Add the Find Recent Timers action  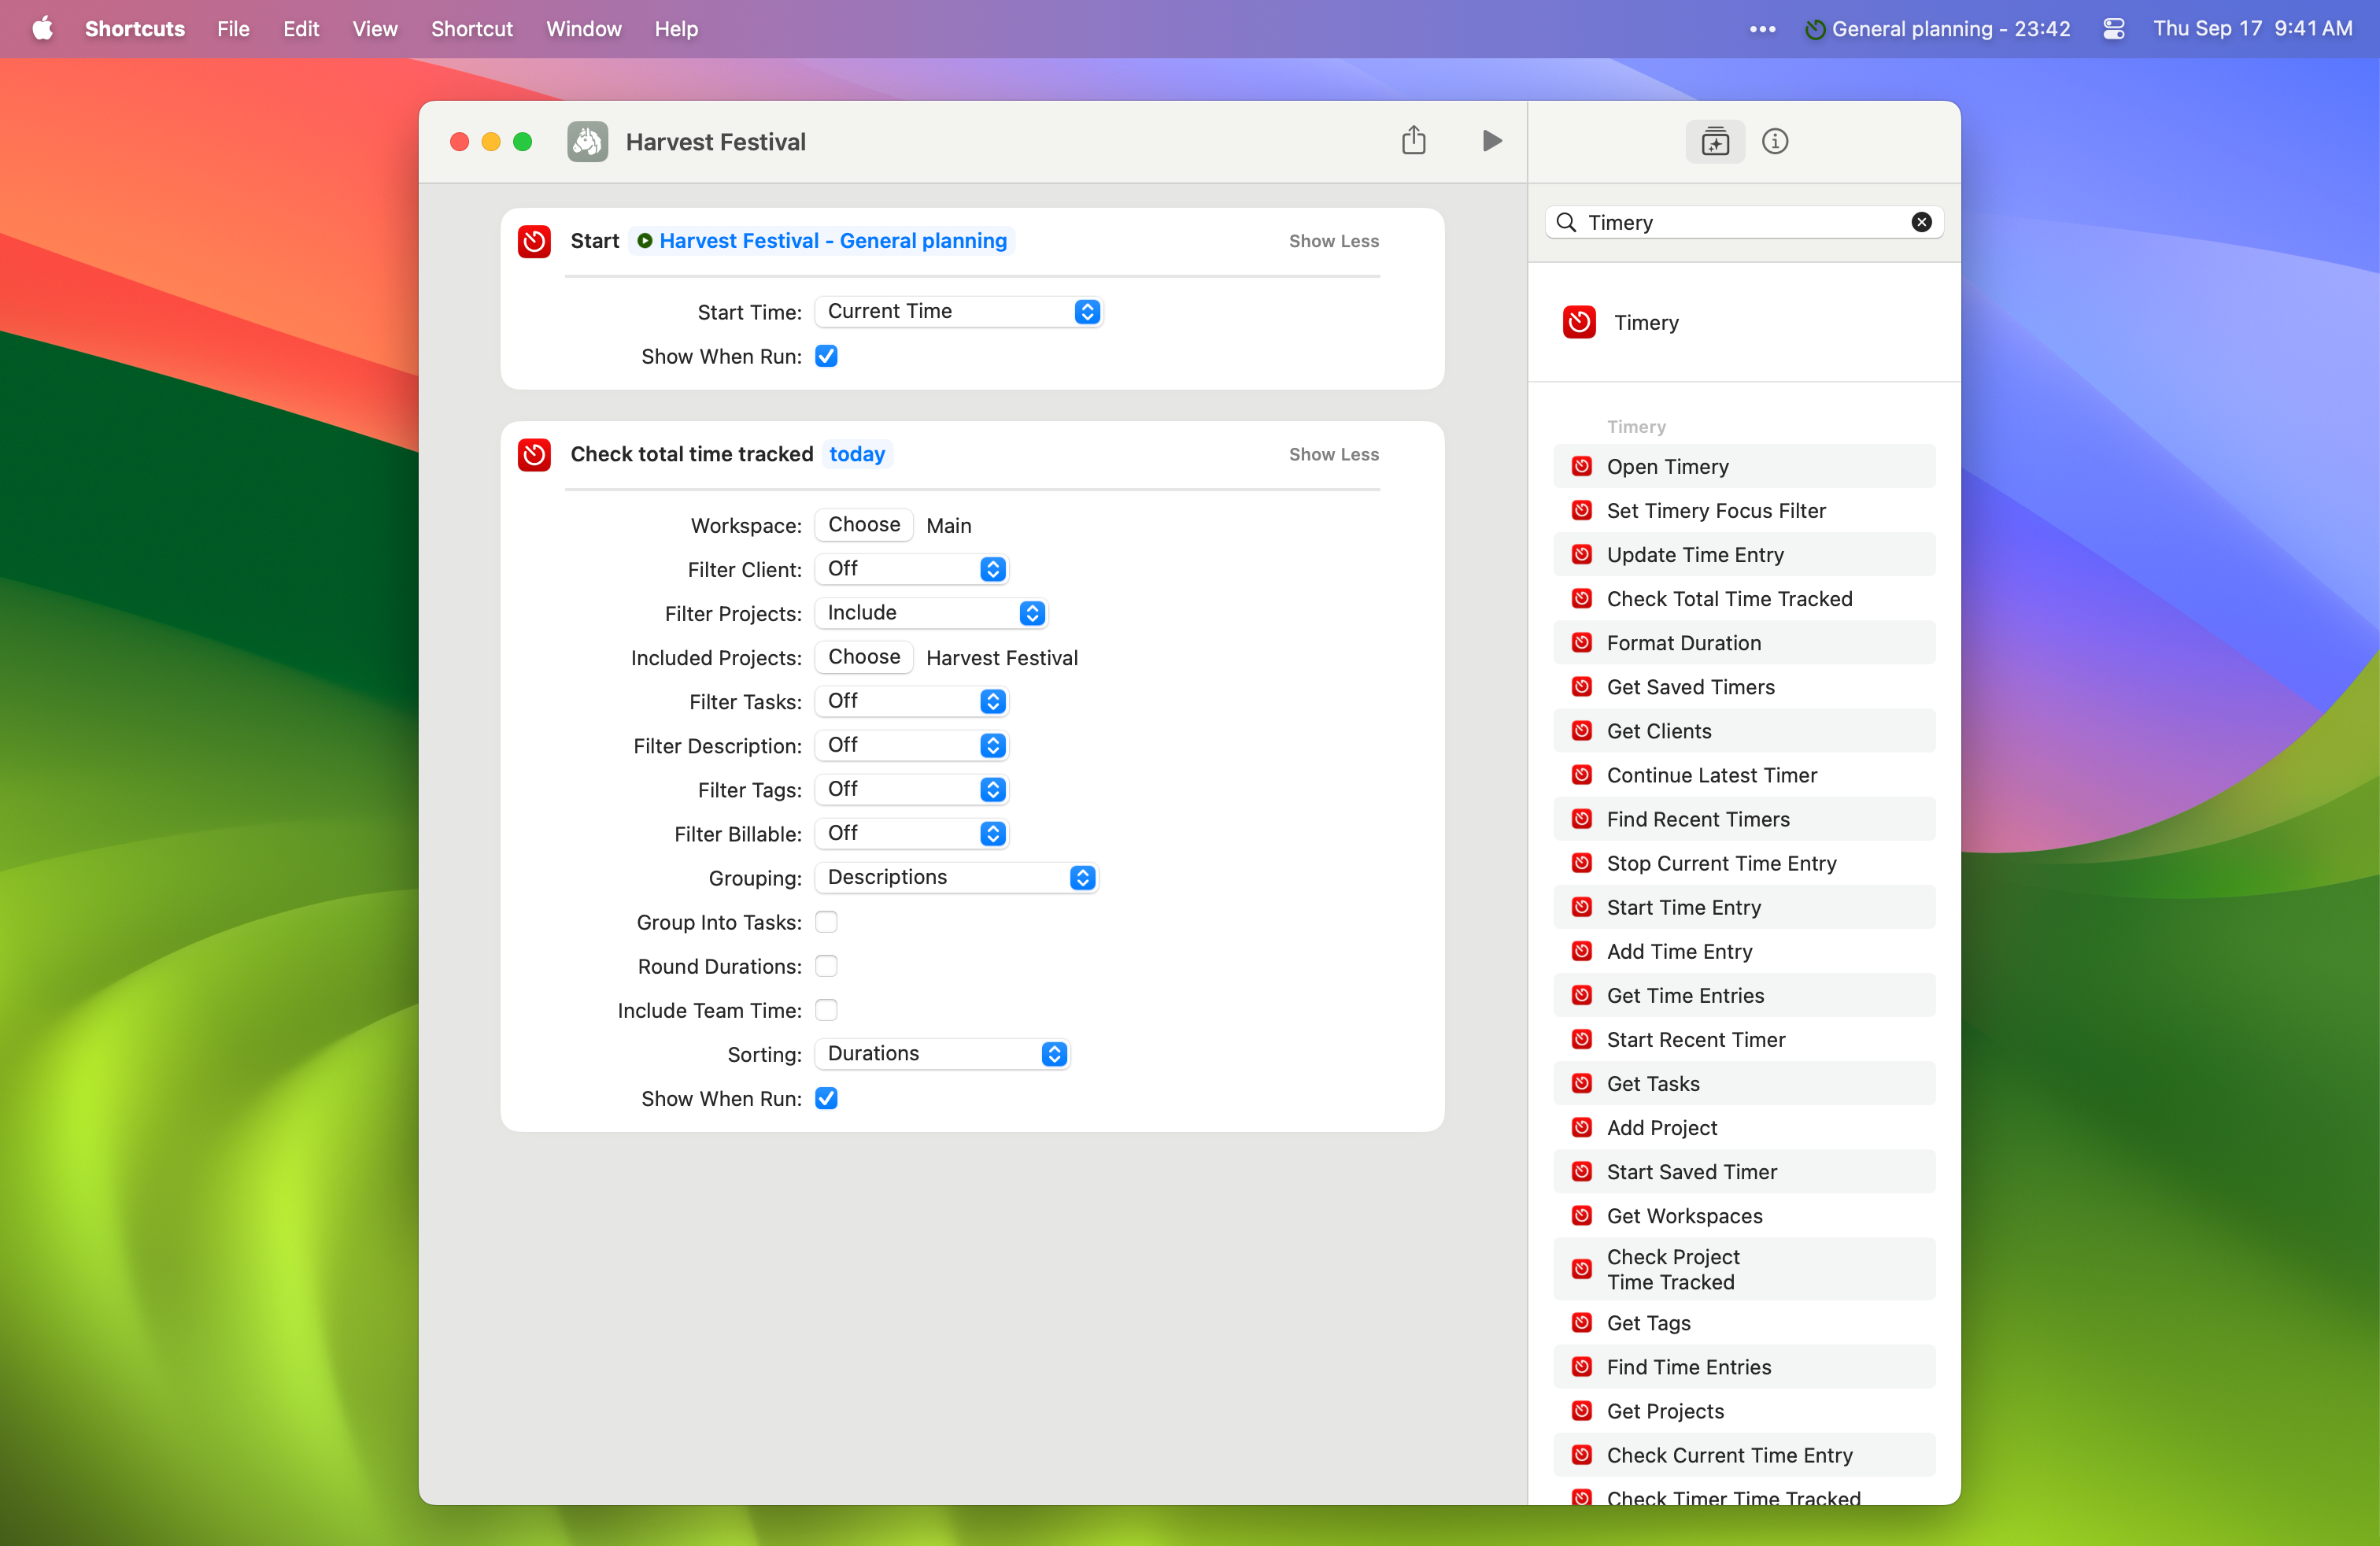1743,818
